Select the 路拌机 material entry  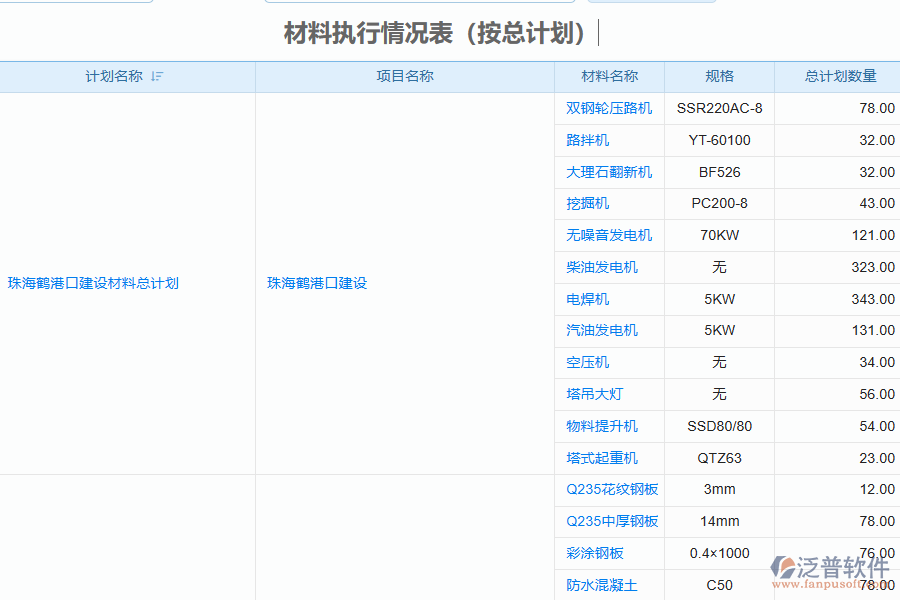pyautogui.click(x=587, y=140)
